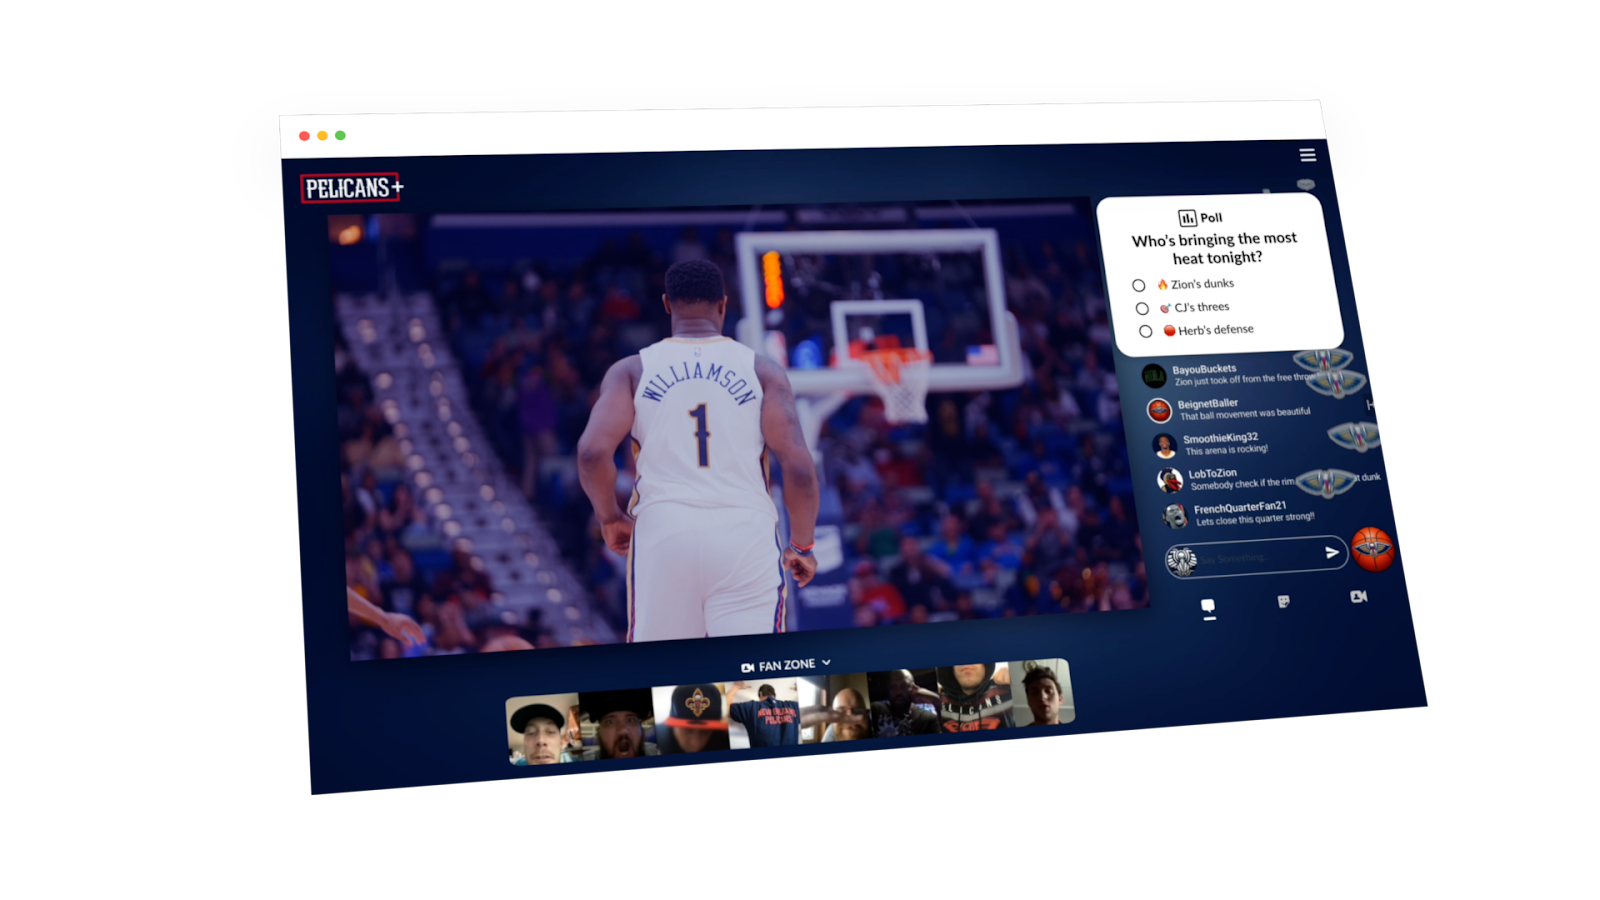Tap the basketball reaction button
Viewport: 1600px width, 900px height.
[1372, 548]
